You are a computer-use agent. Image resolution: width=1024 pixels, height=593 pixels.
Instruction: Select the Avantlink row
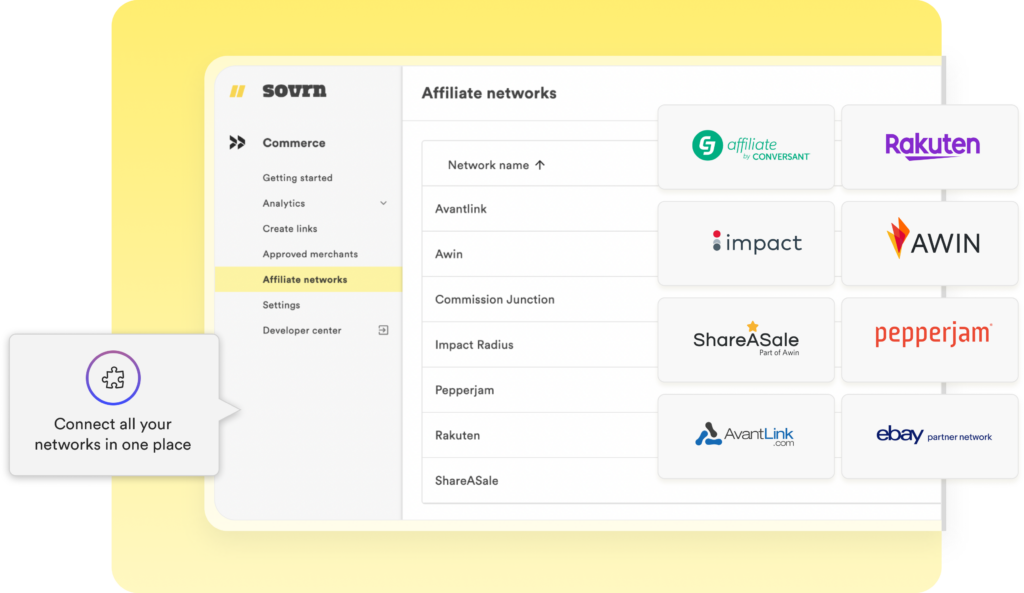pos(540,209)
